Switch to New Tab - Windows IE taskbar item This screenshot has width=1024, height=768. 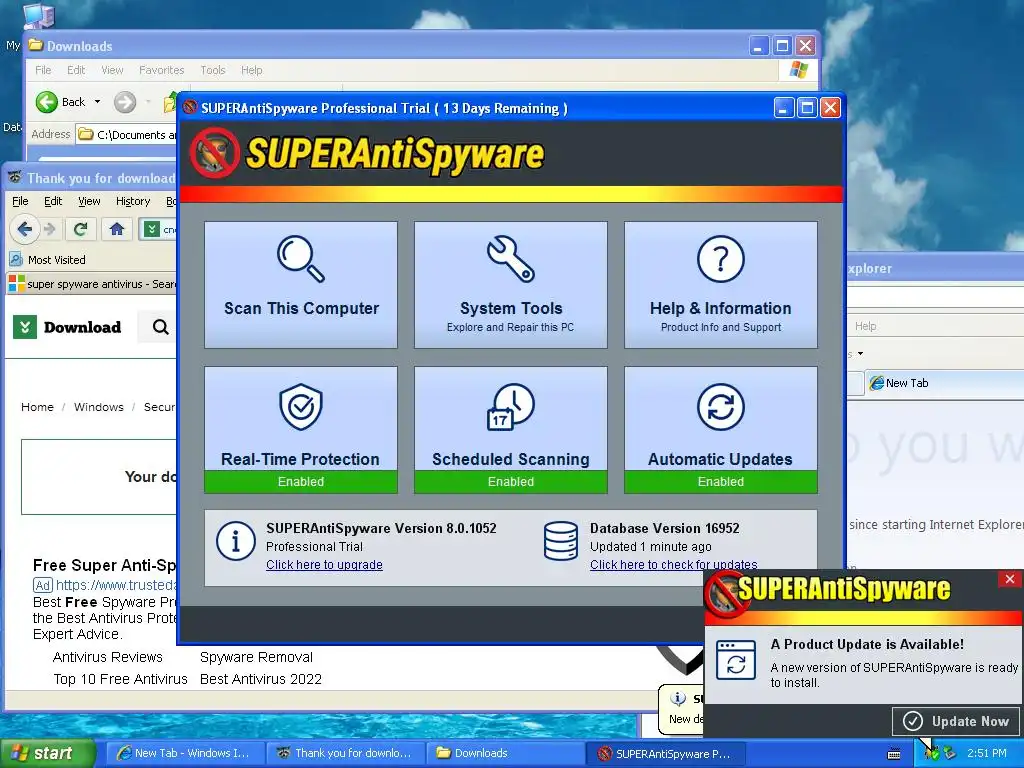pos(186,753)
